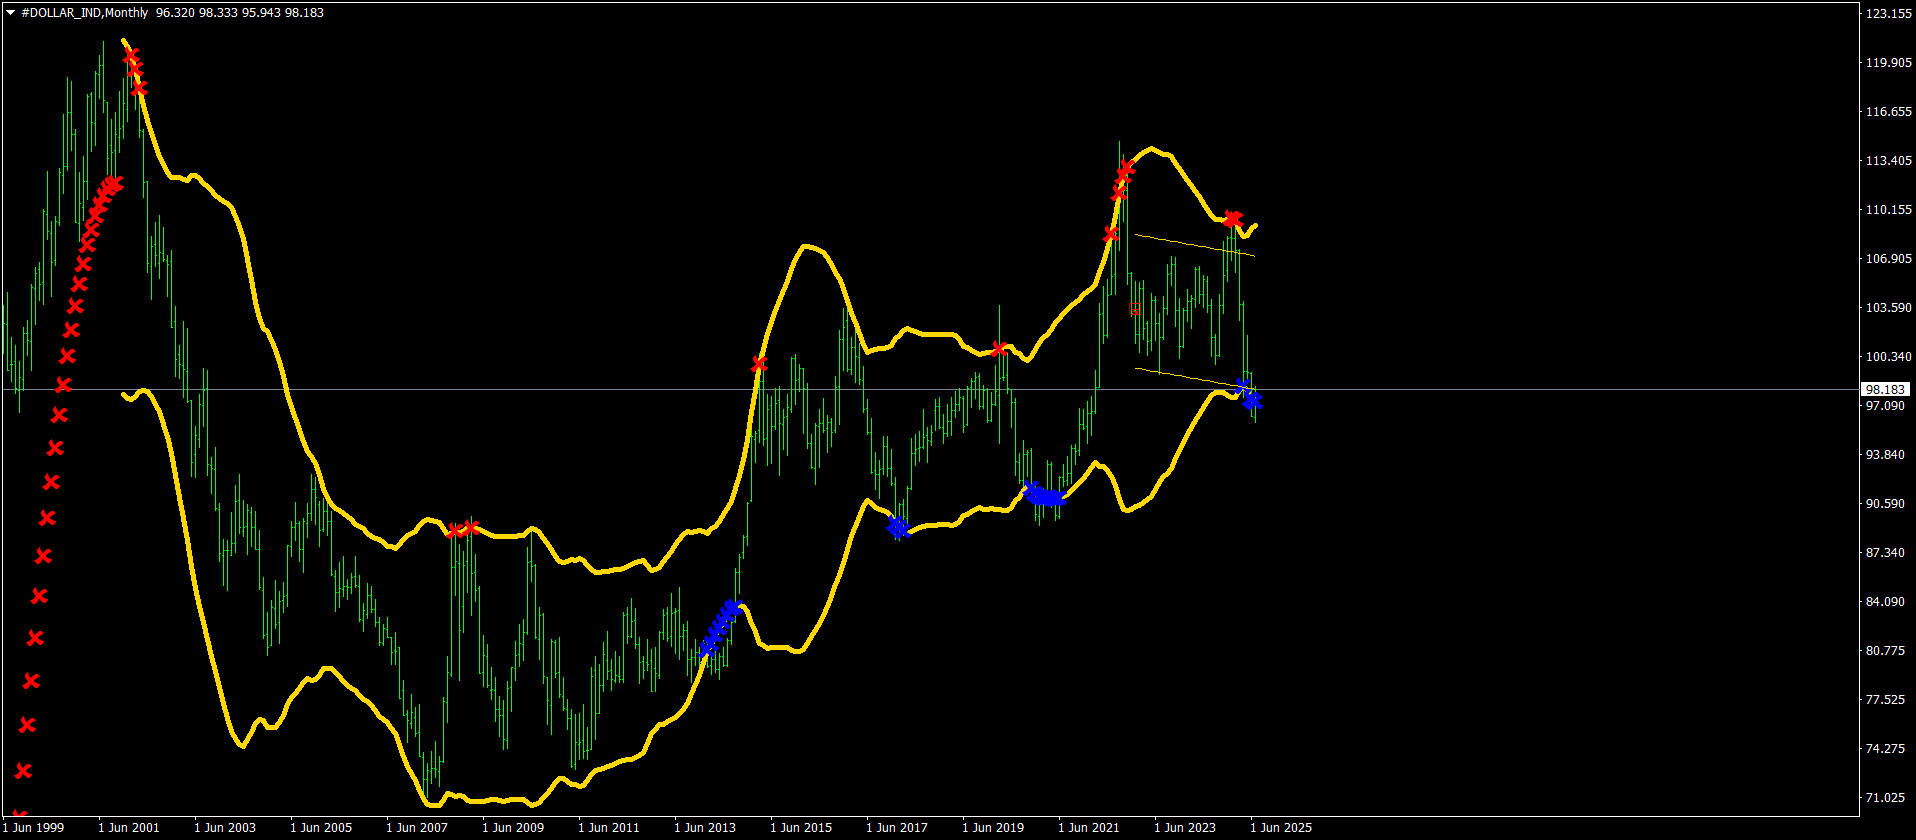This screenshot has width=1916, height=840.
Task: Select the upper thin orange trendline
Action: (1195, 245)
